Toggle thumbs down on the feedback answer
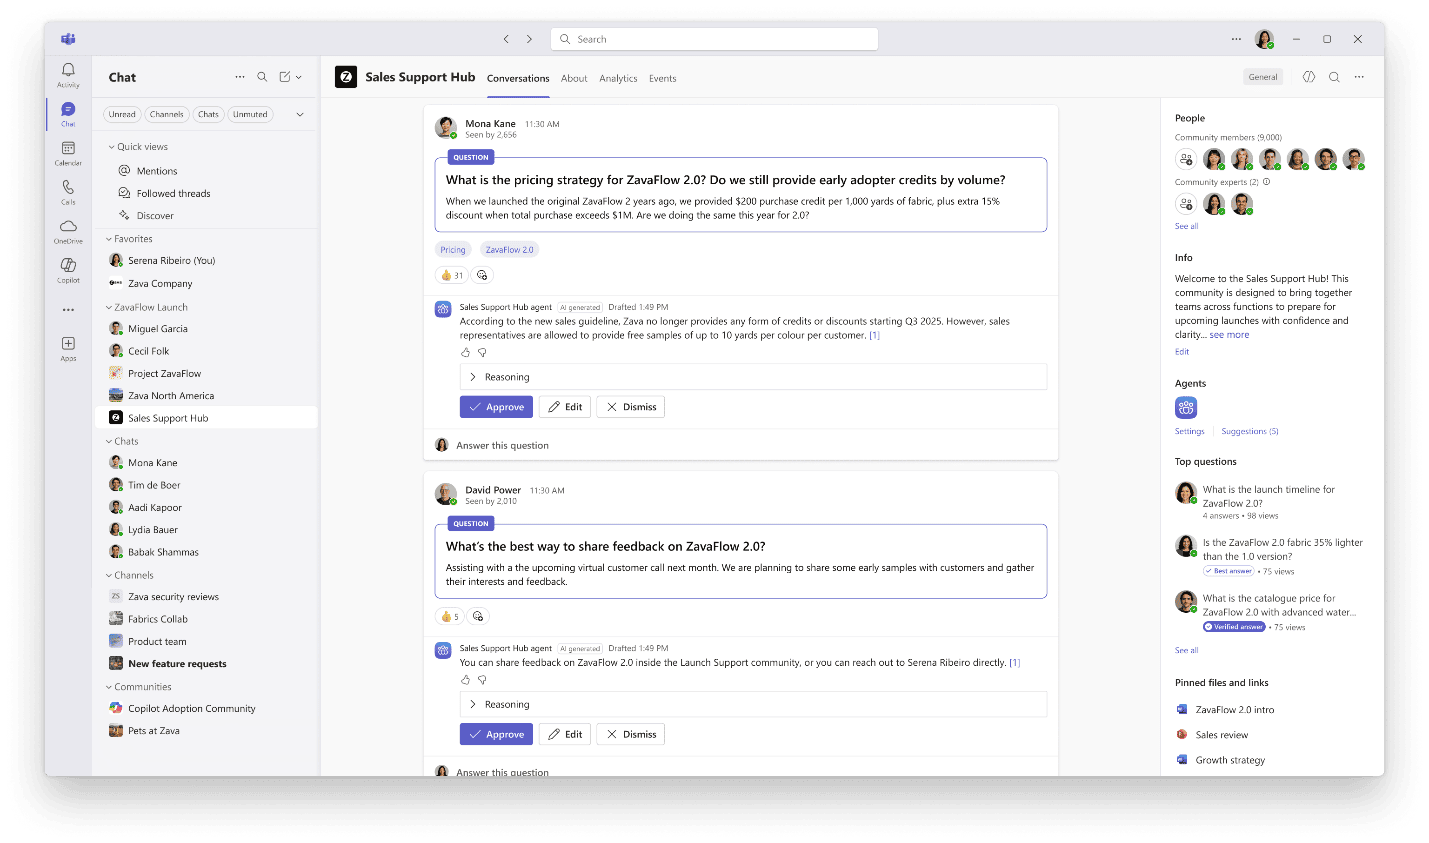Viewport: 1429px width, 843px height. coord(482,679)
